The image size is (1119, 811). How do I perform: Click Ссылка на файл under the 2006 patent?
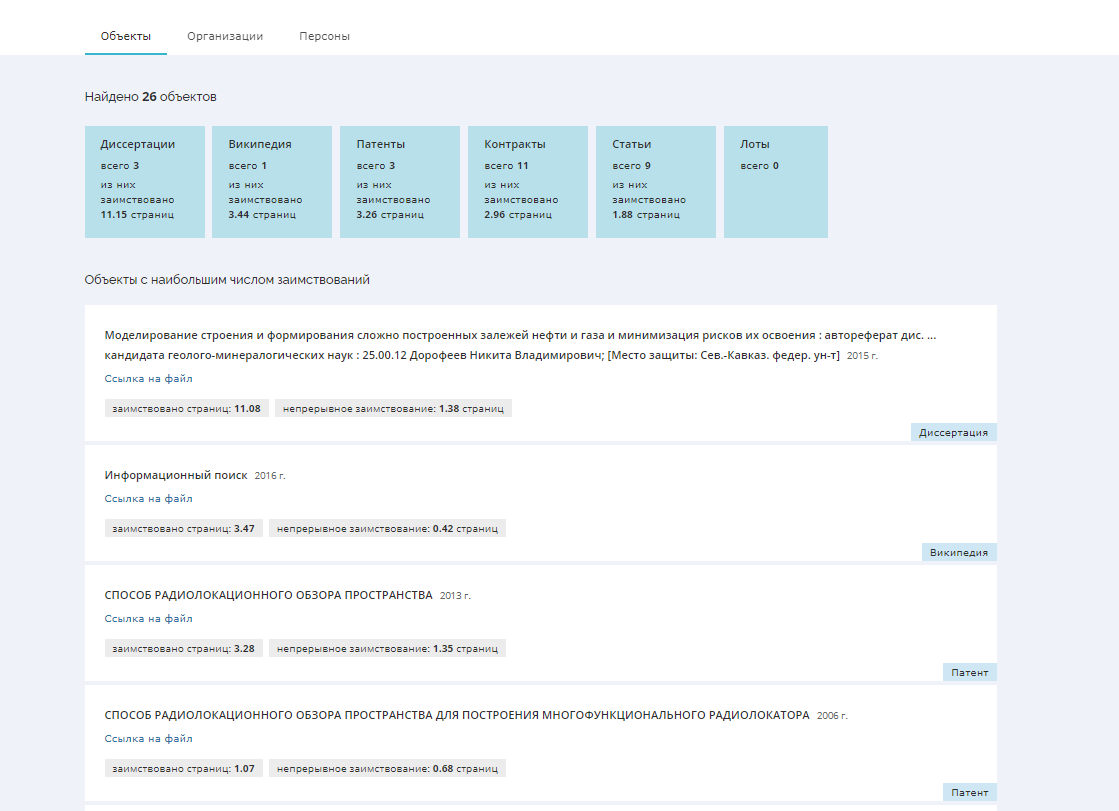click(148, 739)
